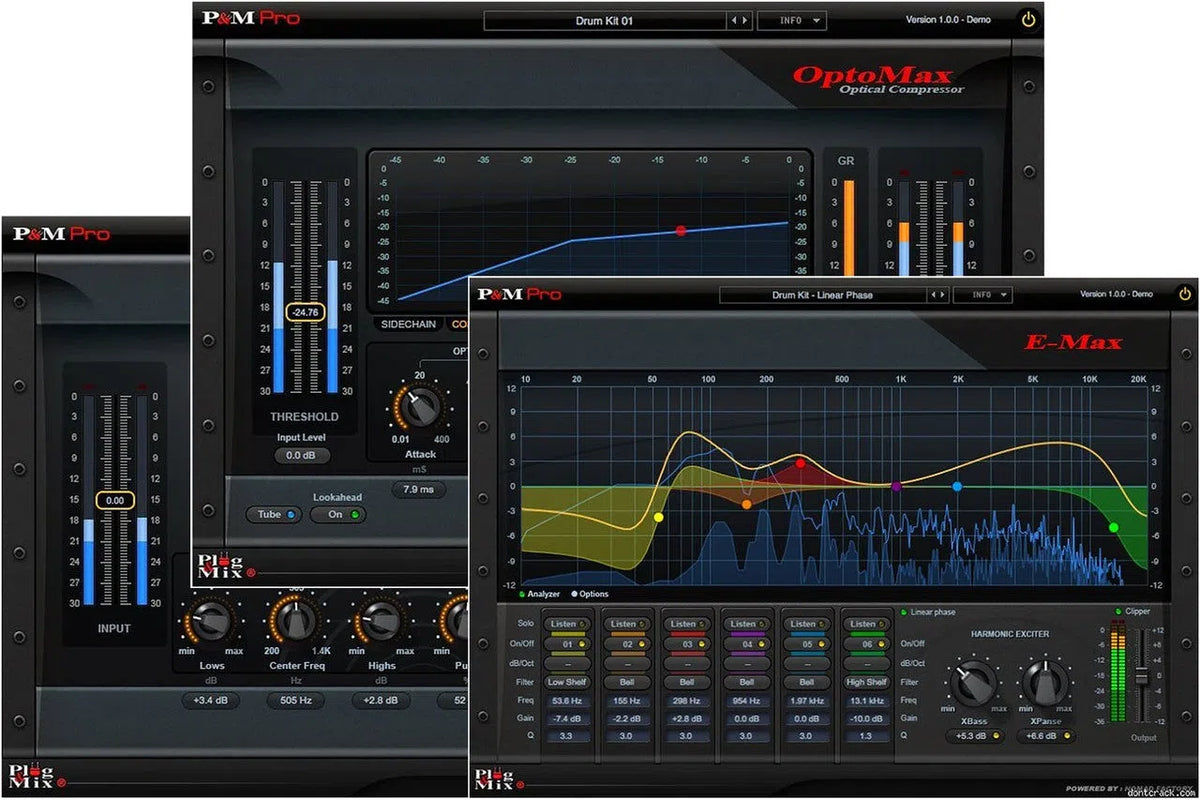Viewport: 1200px width, 800px height.
Task: Toggle Lookahead On in OptoMax
Action: coord(337,514)
